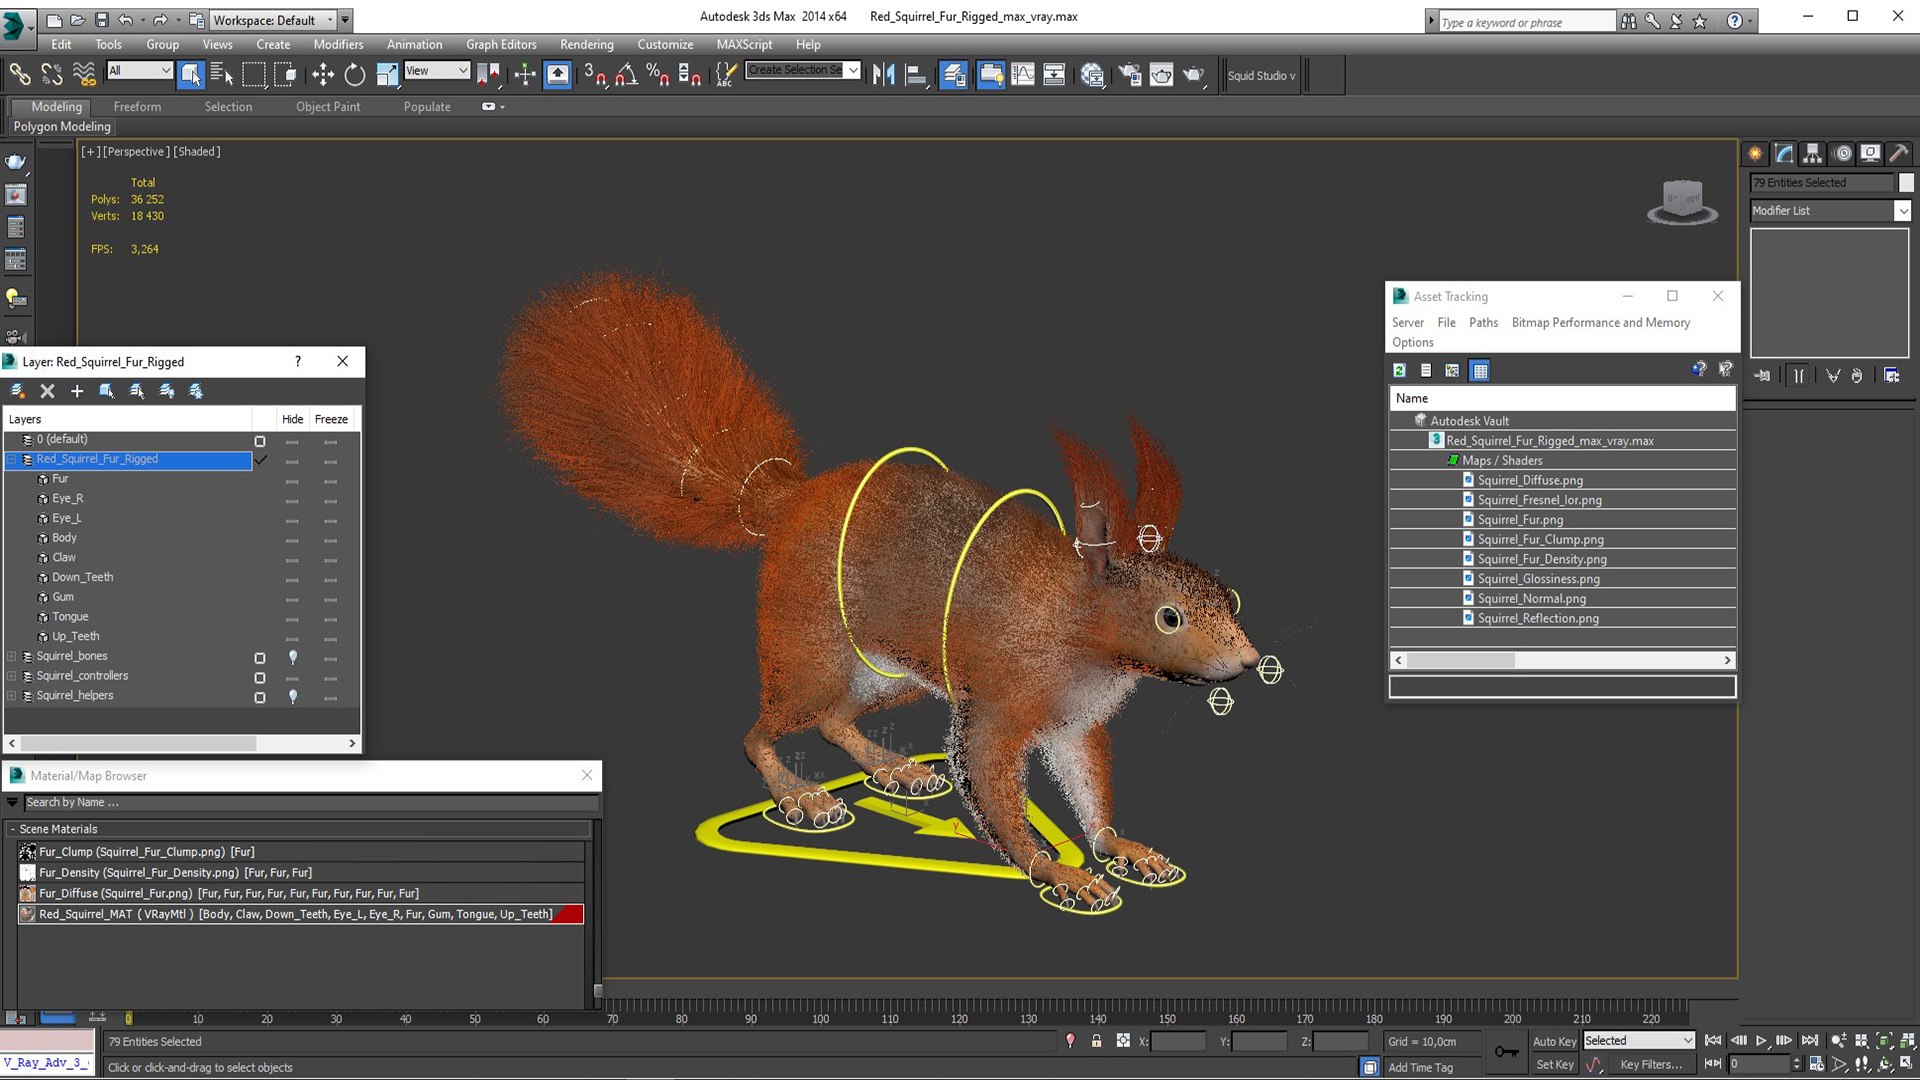The width and height of the screenshot is (1920, 1080).
Task: Toggle the Selection Lock padlock
Action: (x=1096, y=1041)
